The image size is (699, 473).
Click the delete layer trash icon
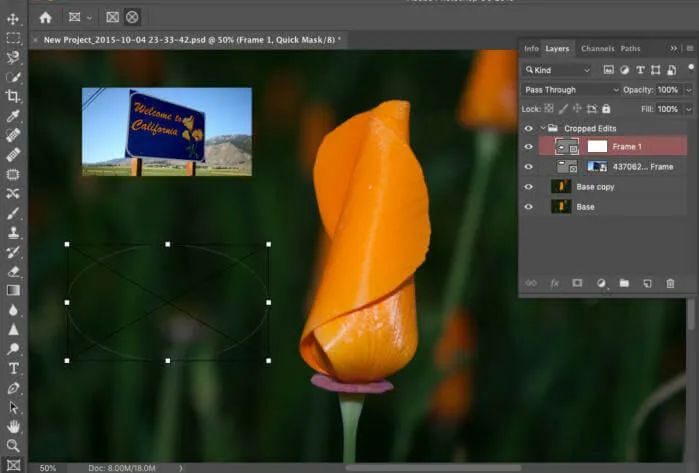click(670, 284)
